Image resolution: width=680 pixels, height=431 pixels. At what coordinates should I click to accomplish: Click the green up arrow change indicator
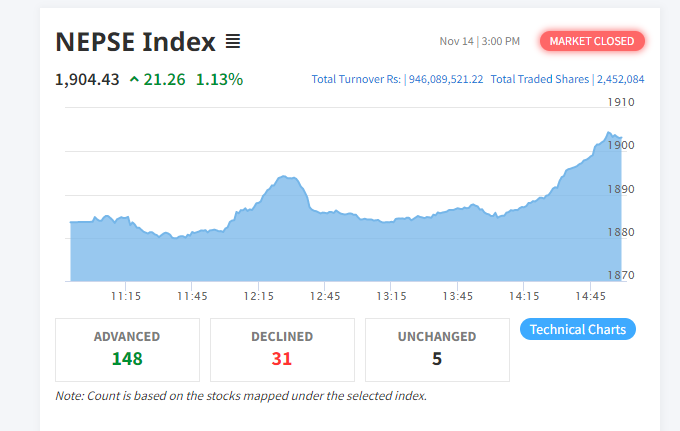click(134, 79)
